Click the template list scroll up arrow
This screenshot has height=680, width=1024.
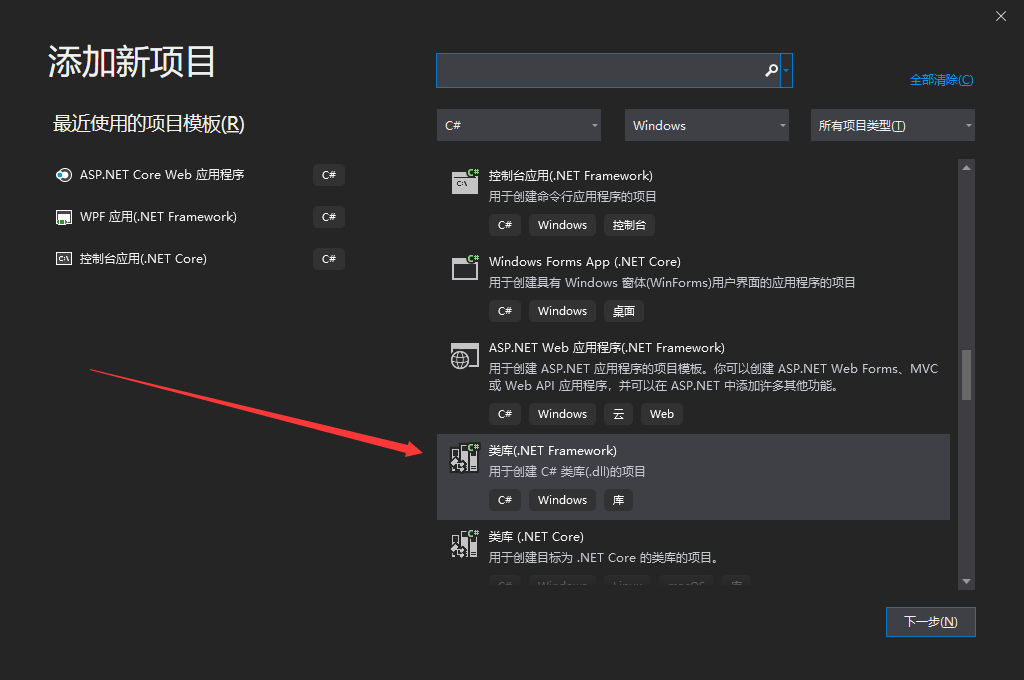[967, 168]
